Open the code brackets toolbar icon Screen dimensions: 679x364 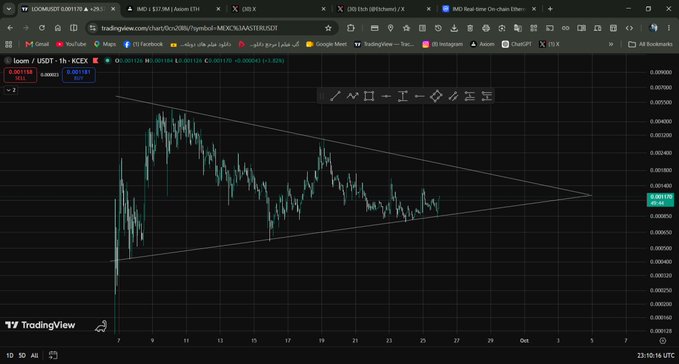629,28
